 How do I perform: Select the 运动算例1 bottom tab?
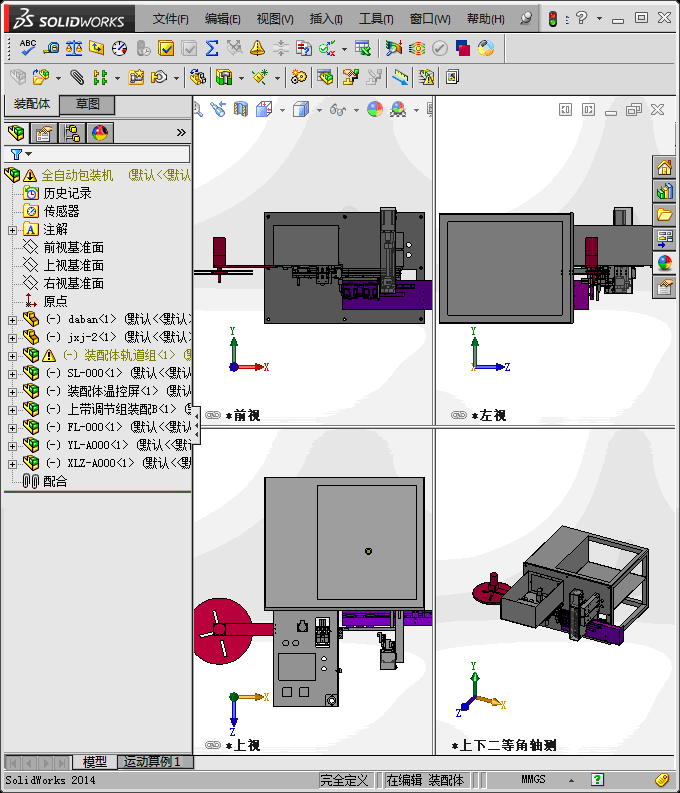coord(154,762)
